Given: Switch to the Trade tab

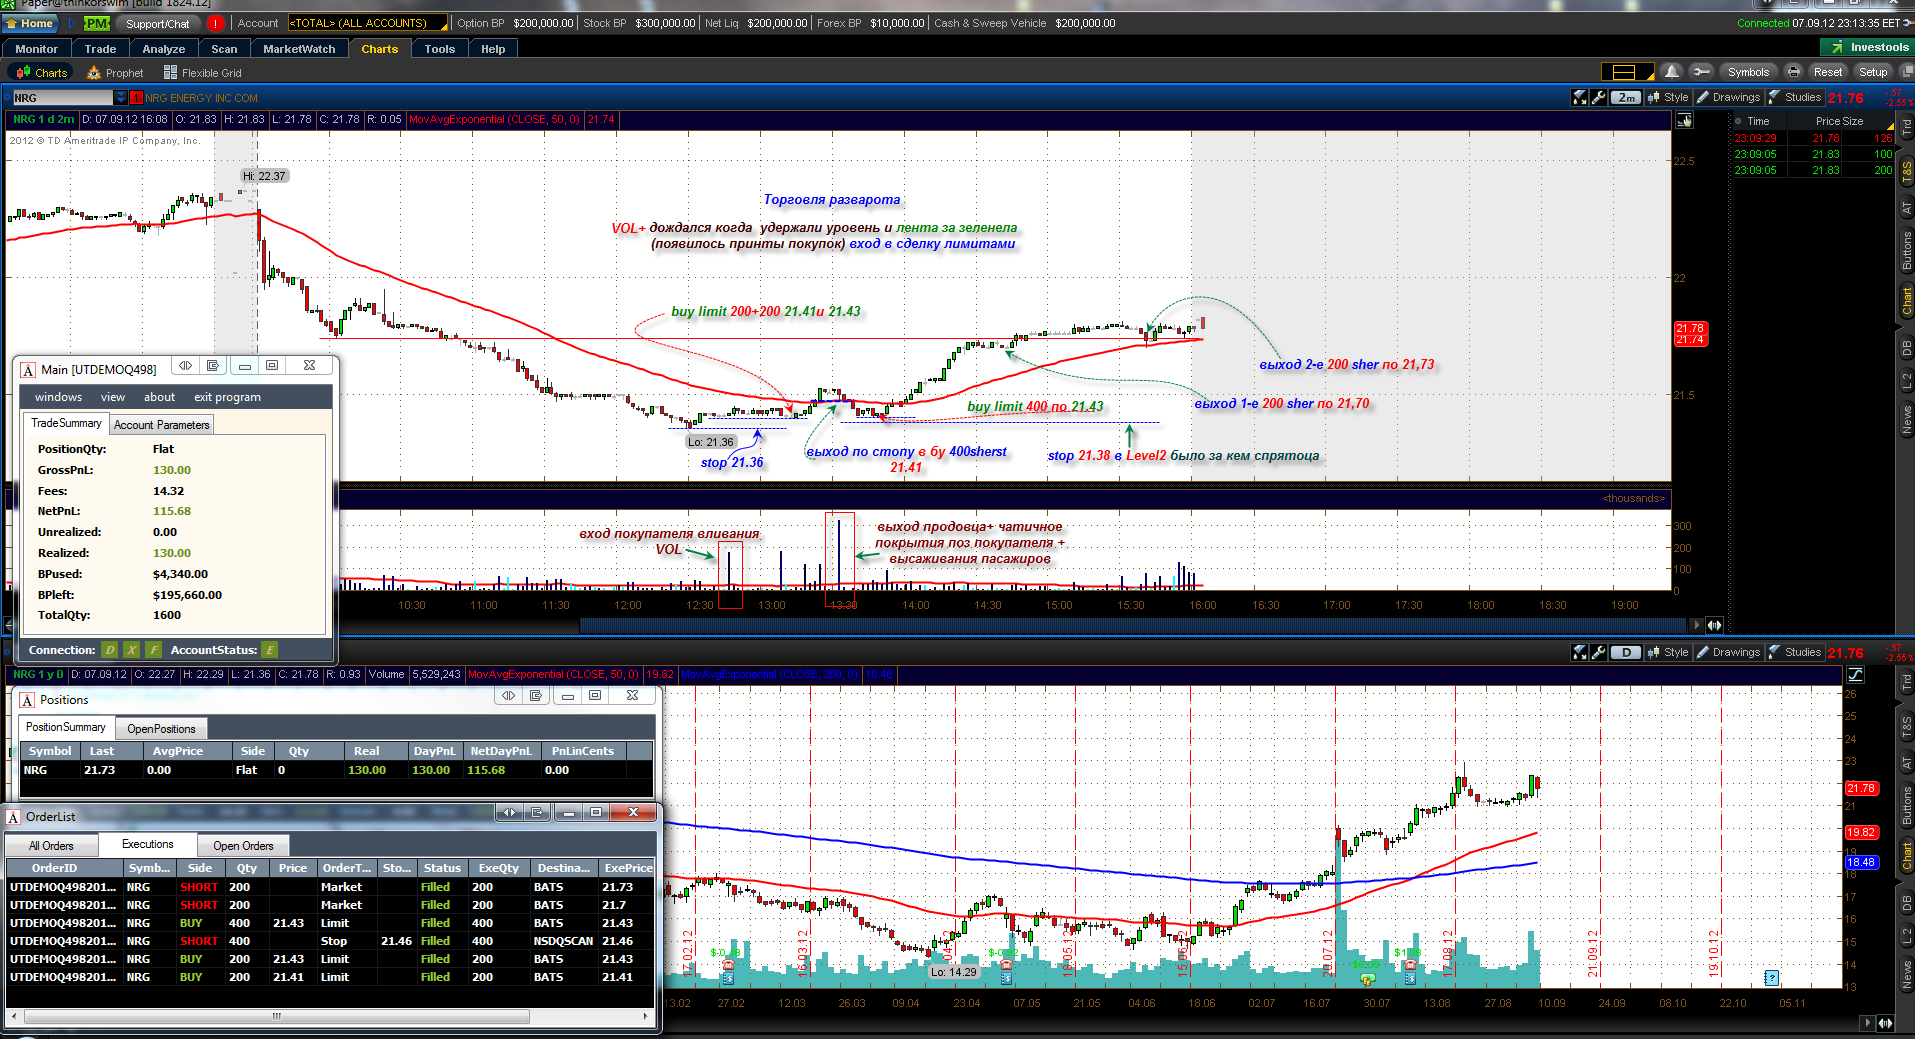Looking at the screenshot, I should click(100, 49).
